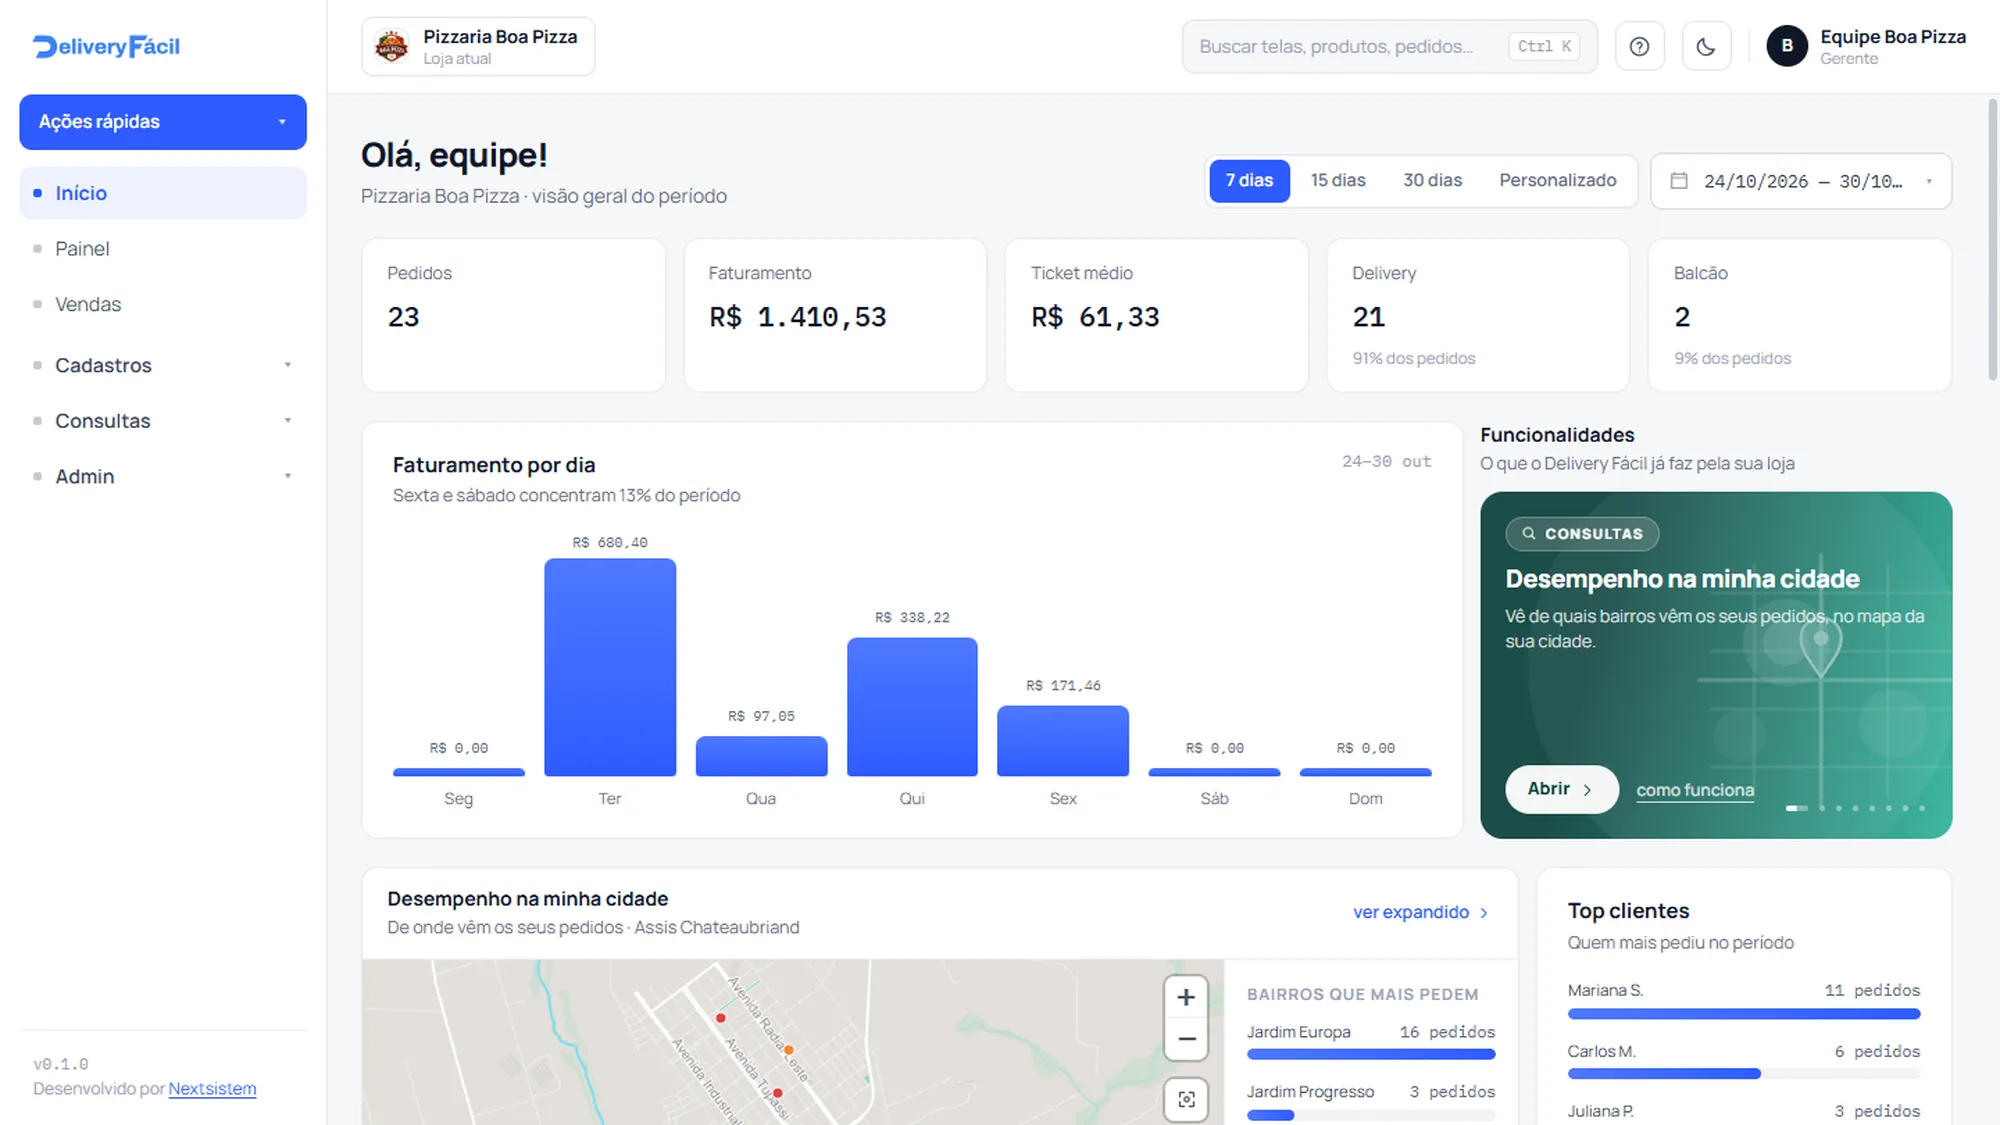Click Jardim Europa pedidos progress bar
The height and width of the screenshot is (1125, 2000).
[x=1371, y=1054]
